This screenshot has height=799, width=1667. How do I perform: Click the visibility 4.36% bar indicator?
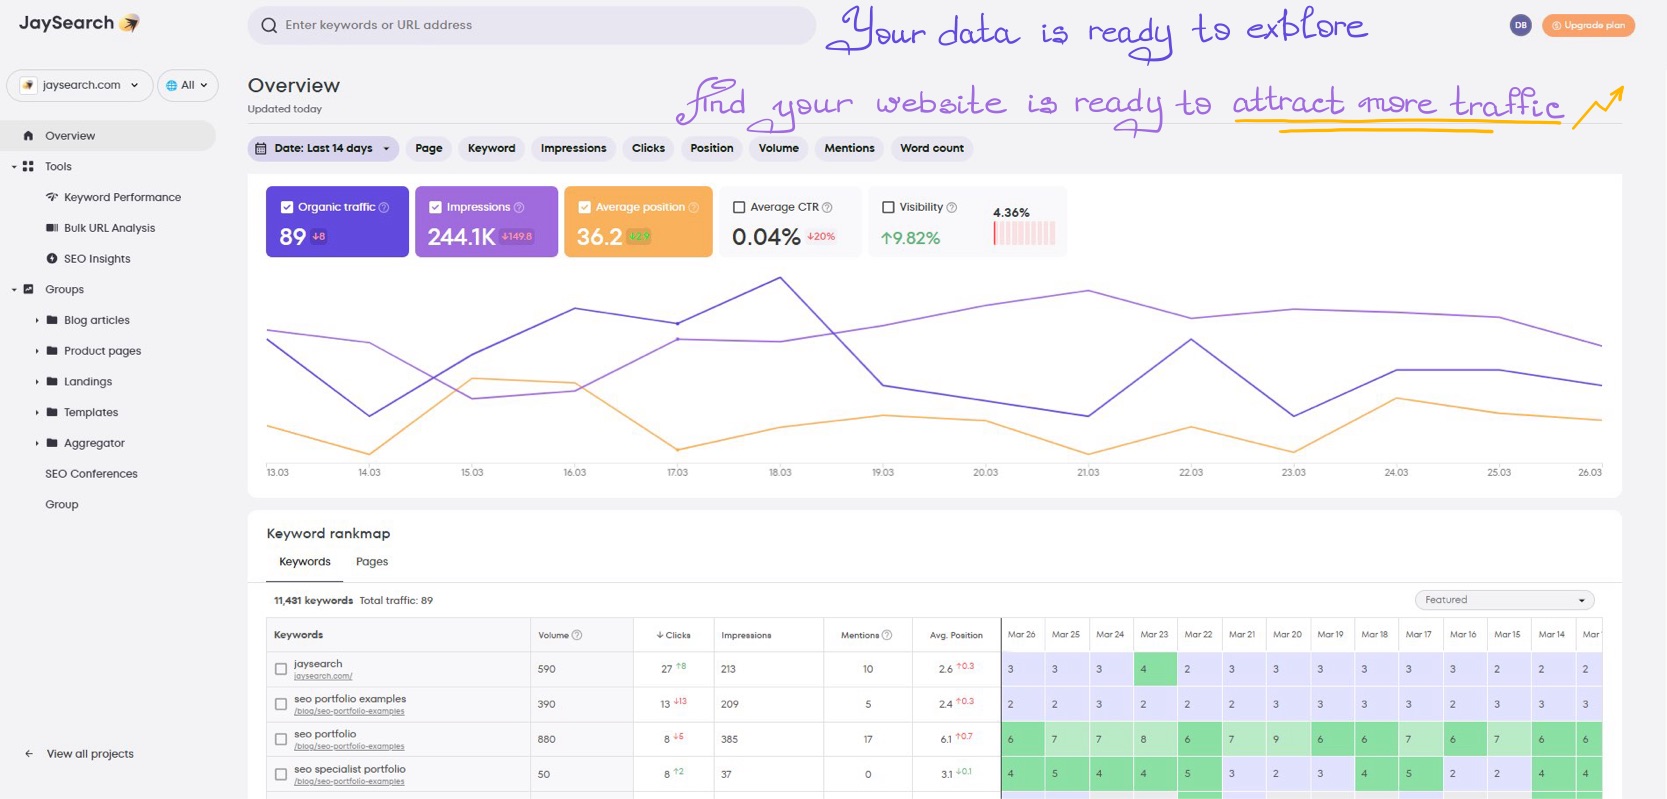[x=1024, y=233]
